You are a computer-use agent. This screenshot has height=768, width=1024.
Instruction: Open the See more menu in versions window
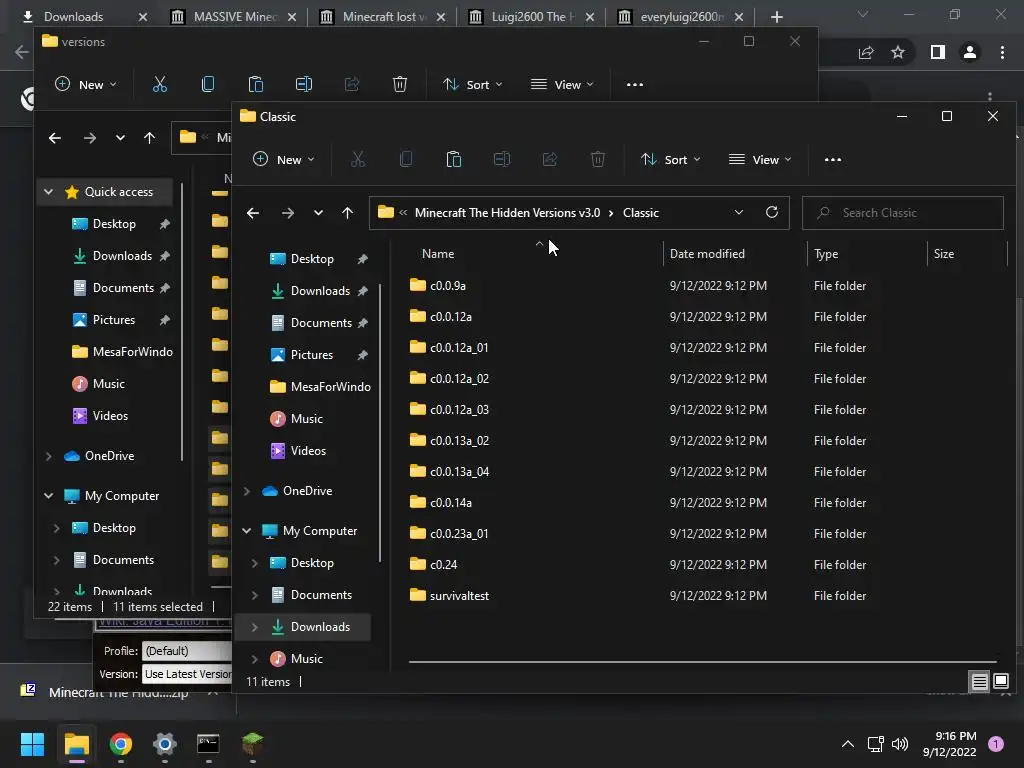coord(635,84)
